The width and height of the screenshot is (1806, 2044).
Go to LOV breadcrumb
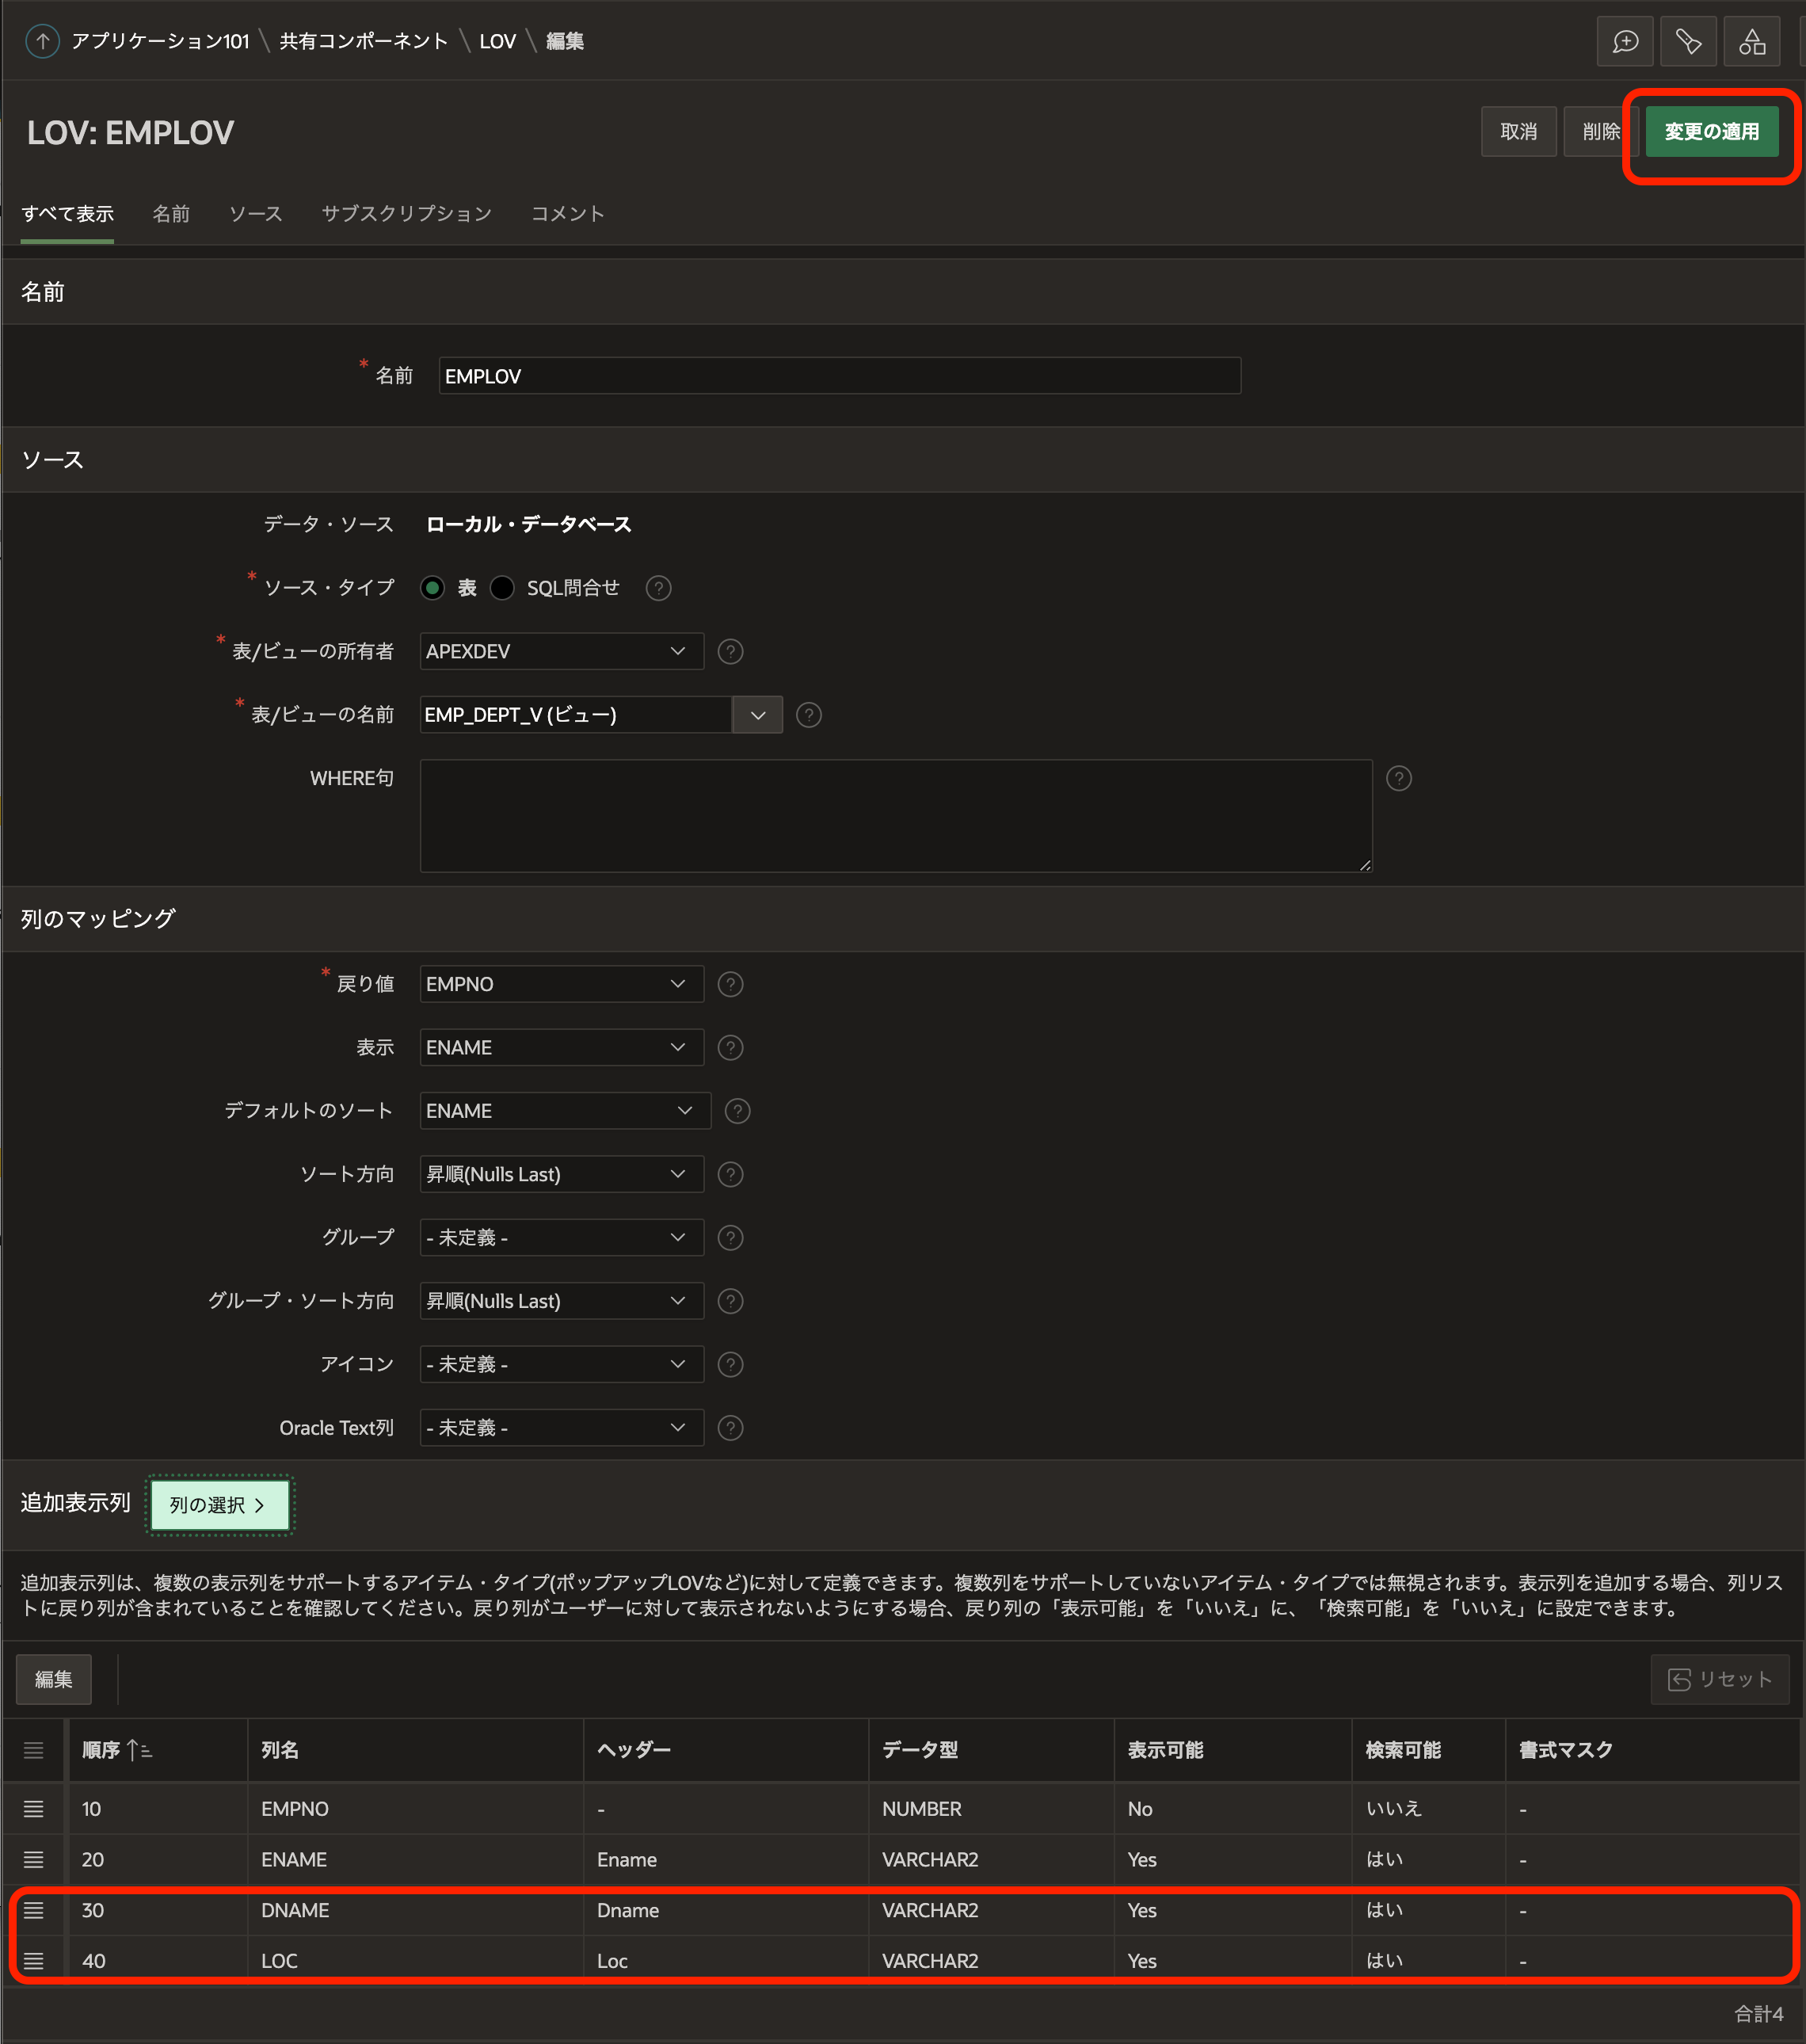point(497,41)
